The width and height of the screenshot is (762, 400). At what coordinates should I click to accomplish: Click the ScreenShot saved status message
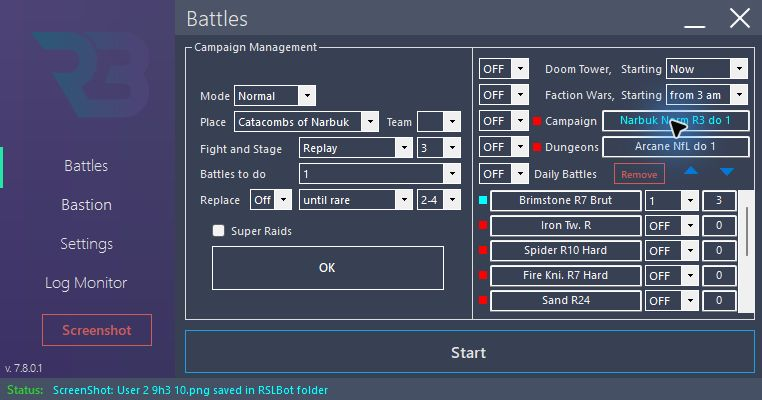point(190,390)
